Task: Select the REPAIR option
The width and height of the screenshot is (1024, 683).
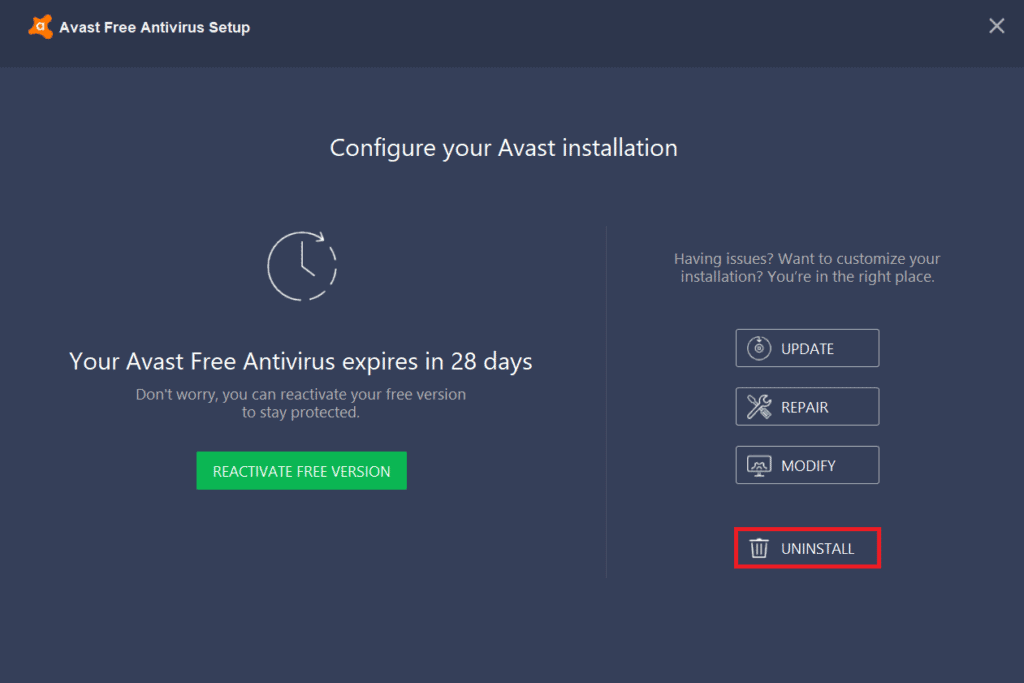Action: click(807, 406)
